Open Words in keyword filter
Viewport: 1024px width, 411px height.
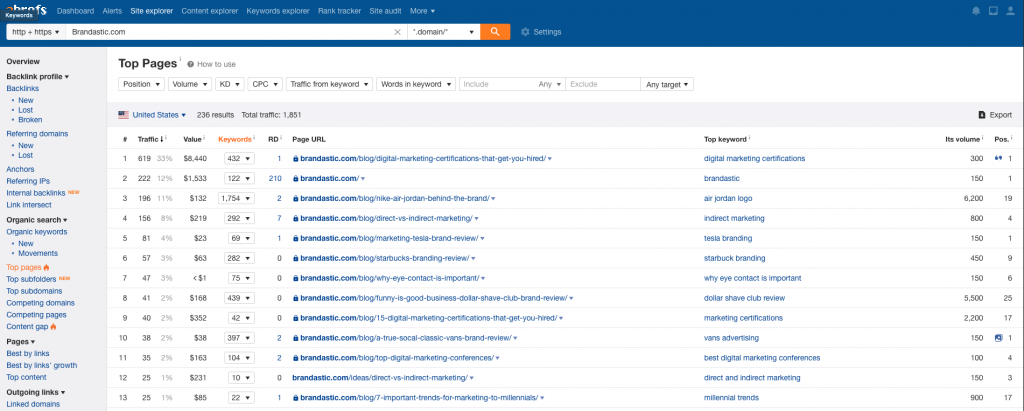[x=415, y=84]
